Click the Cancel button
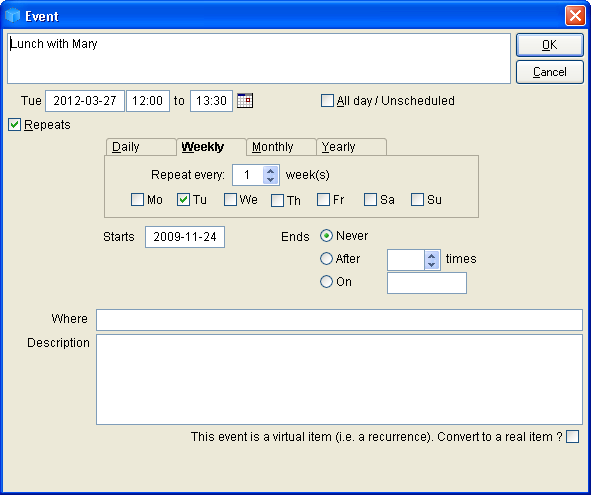The image size is (591, 495). coord(550,72)
